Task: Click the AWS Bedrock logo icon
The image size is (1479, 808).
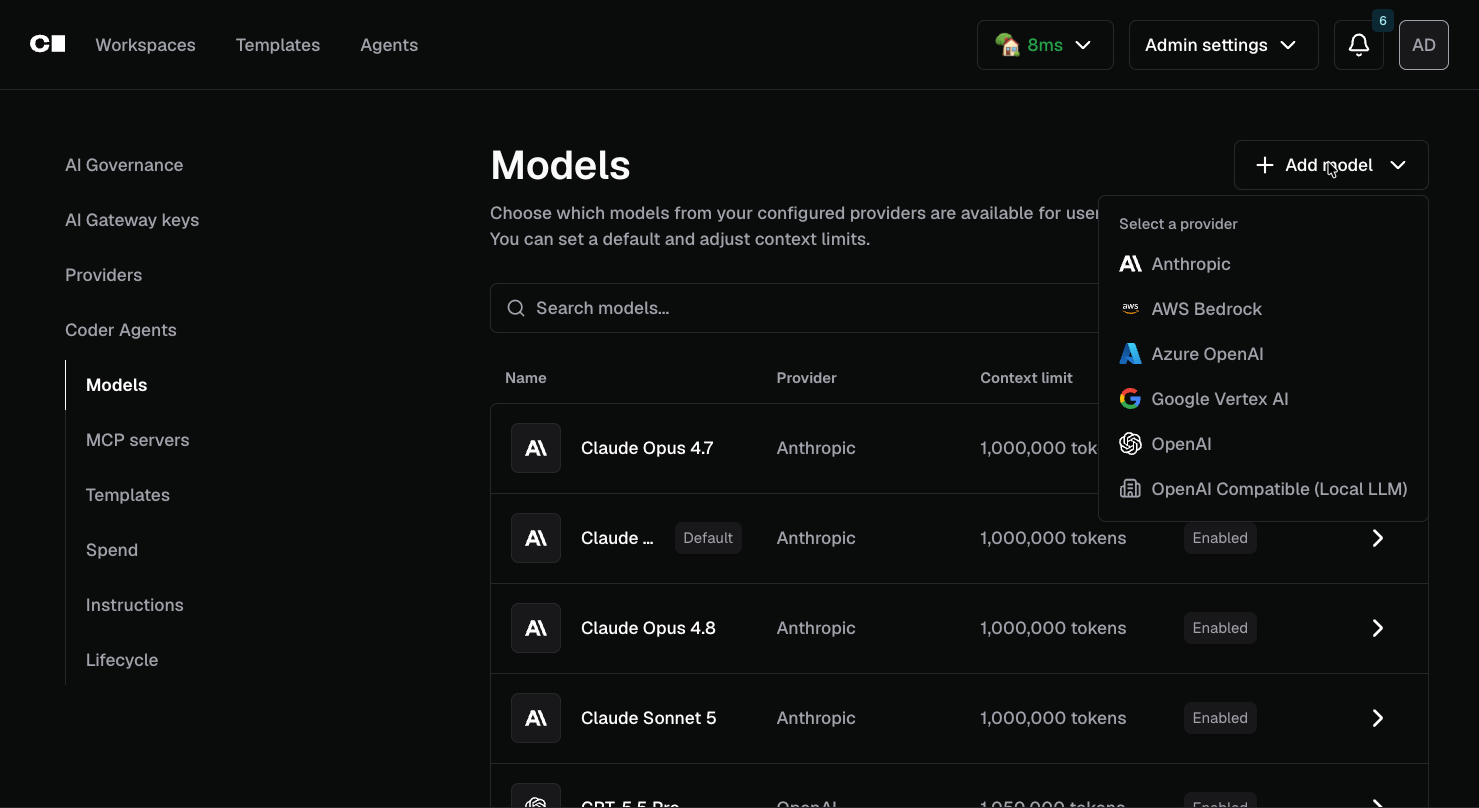Action: [1130, 309]
